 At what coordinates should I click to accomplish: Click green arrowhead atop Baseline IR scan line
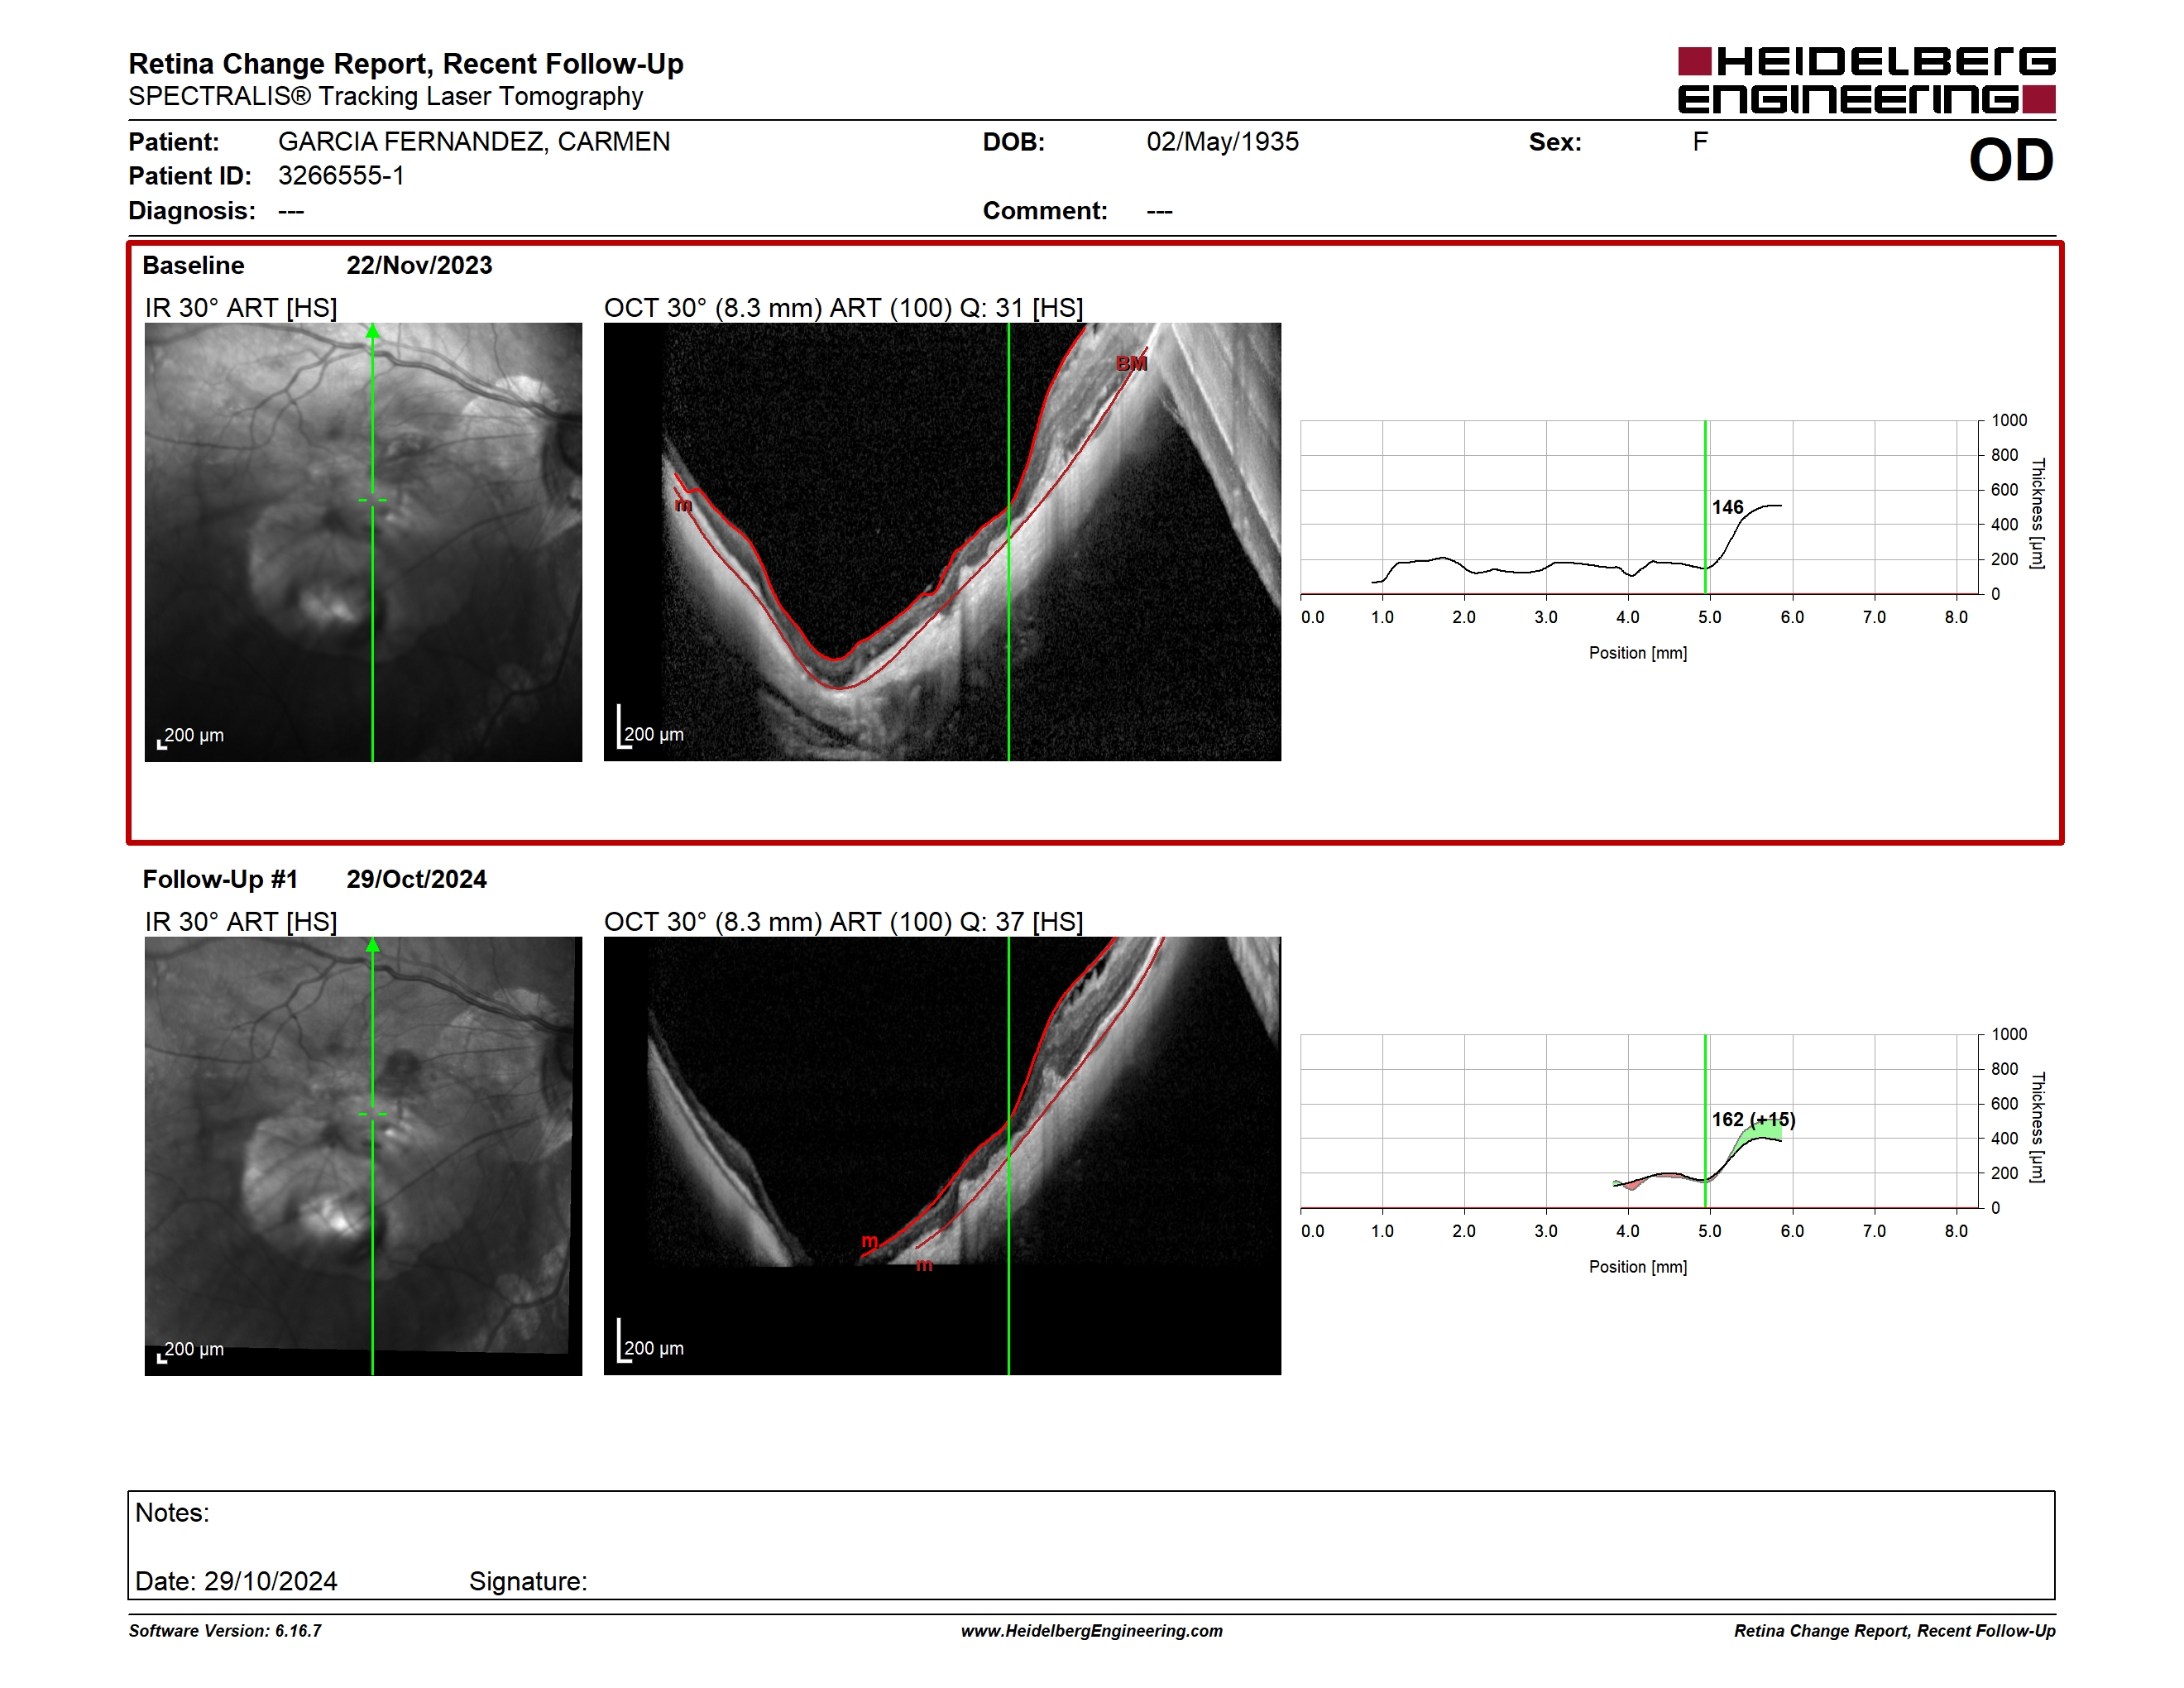[372, 331]
